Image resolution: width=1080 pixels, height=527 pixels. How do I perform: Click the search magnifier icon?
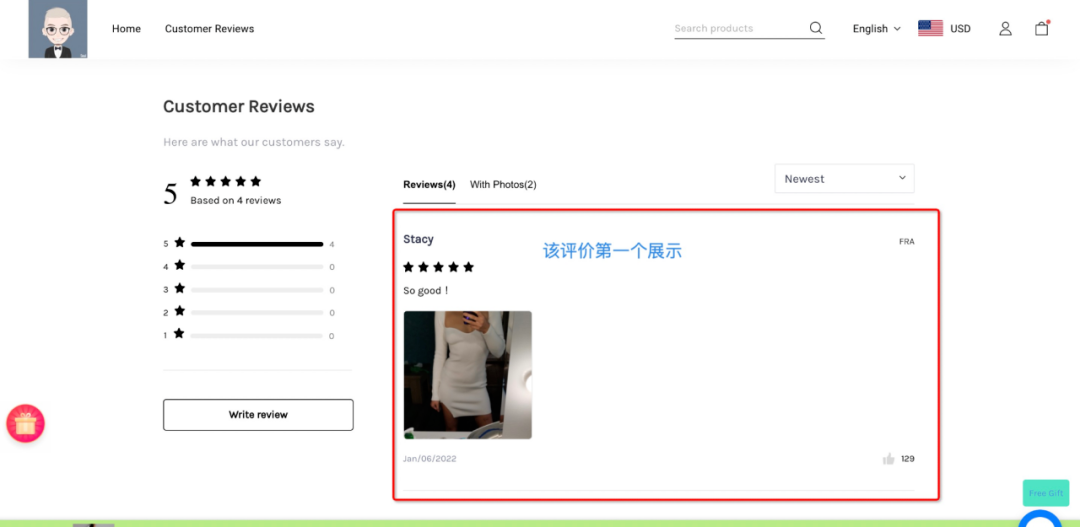coord(816,28)
